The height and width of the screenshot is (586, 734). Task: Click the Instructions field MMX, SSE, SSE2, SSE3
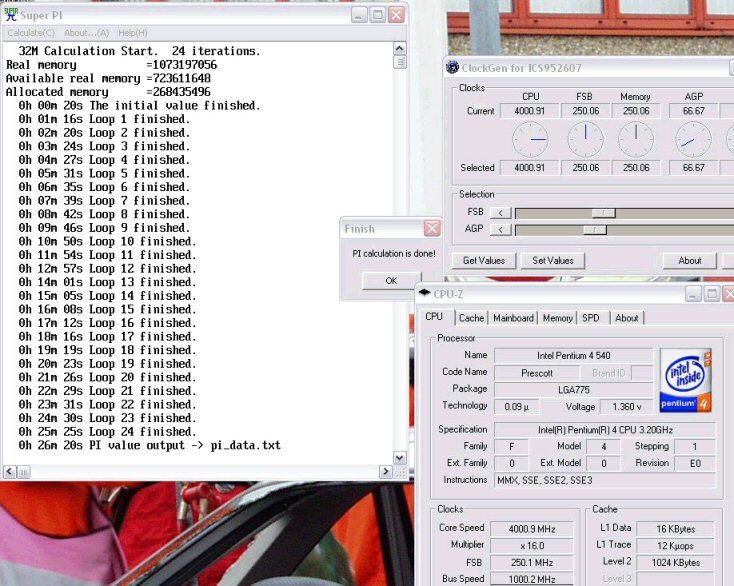tap(605, 480)
